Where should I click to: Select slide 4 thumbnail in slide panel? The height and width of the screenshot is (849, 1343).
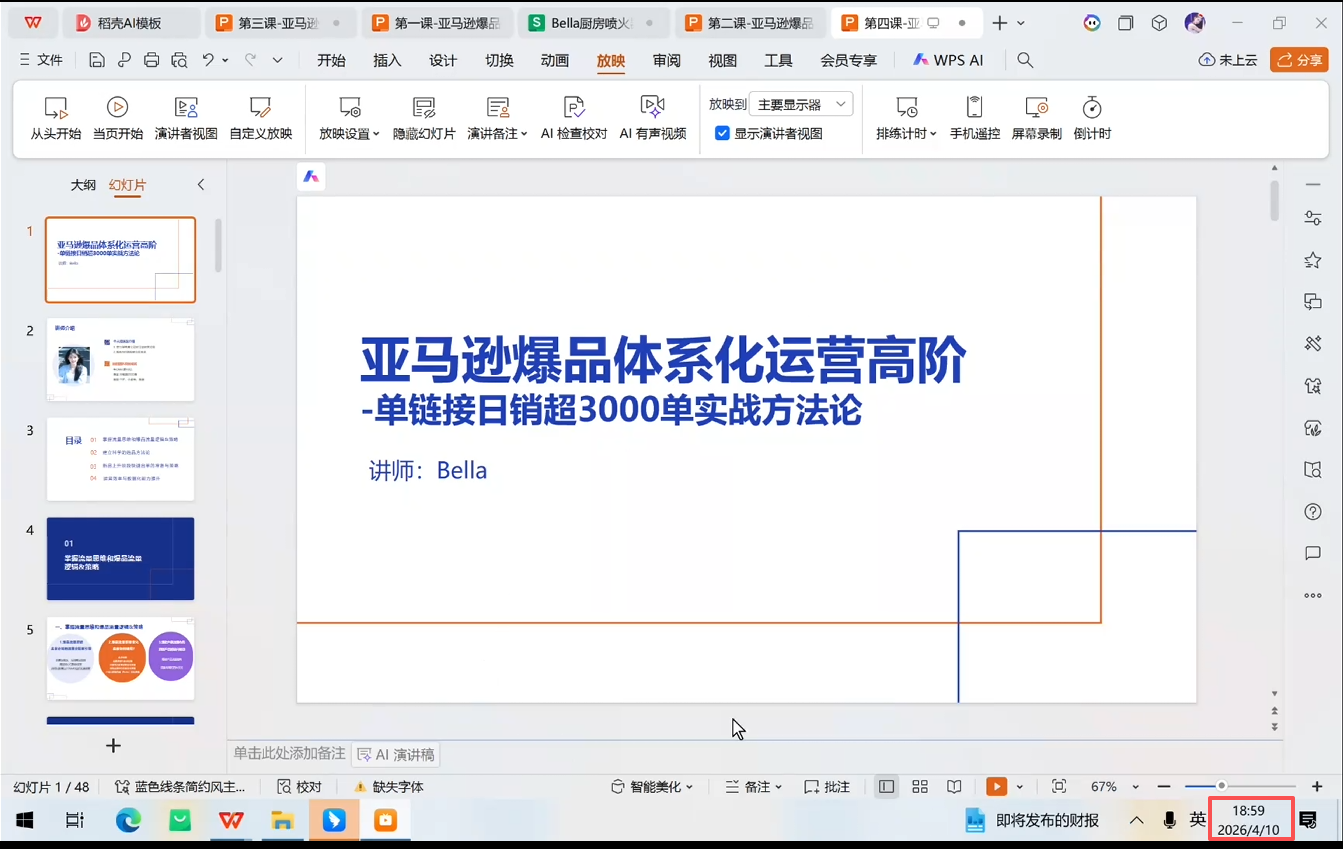[120, 558]
